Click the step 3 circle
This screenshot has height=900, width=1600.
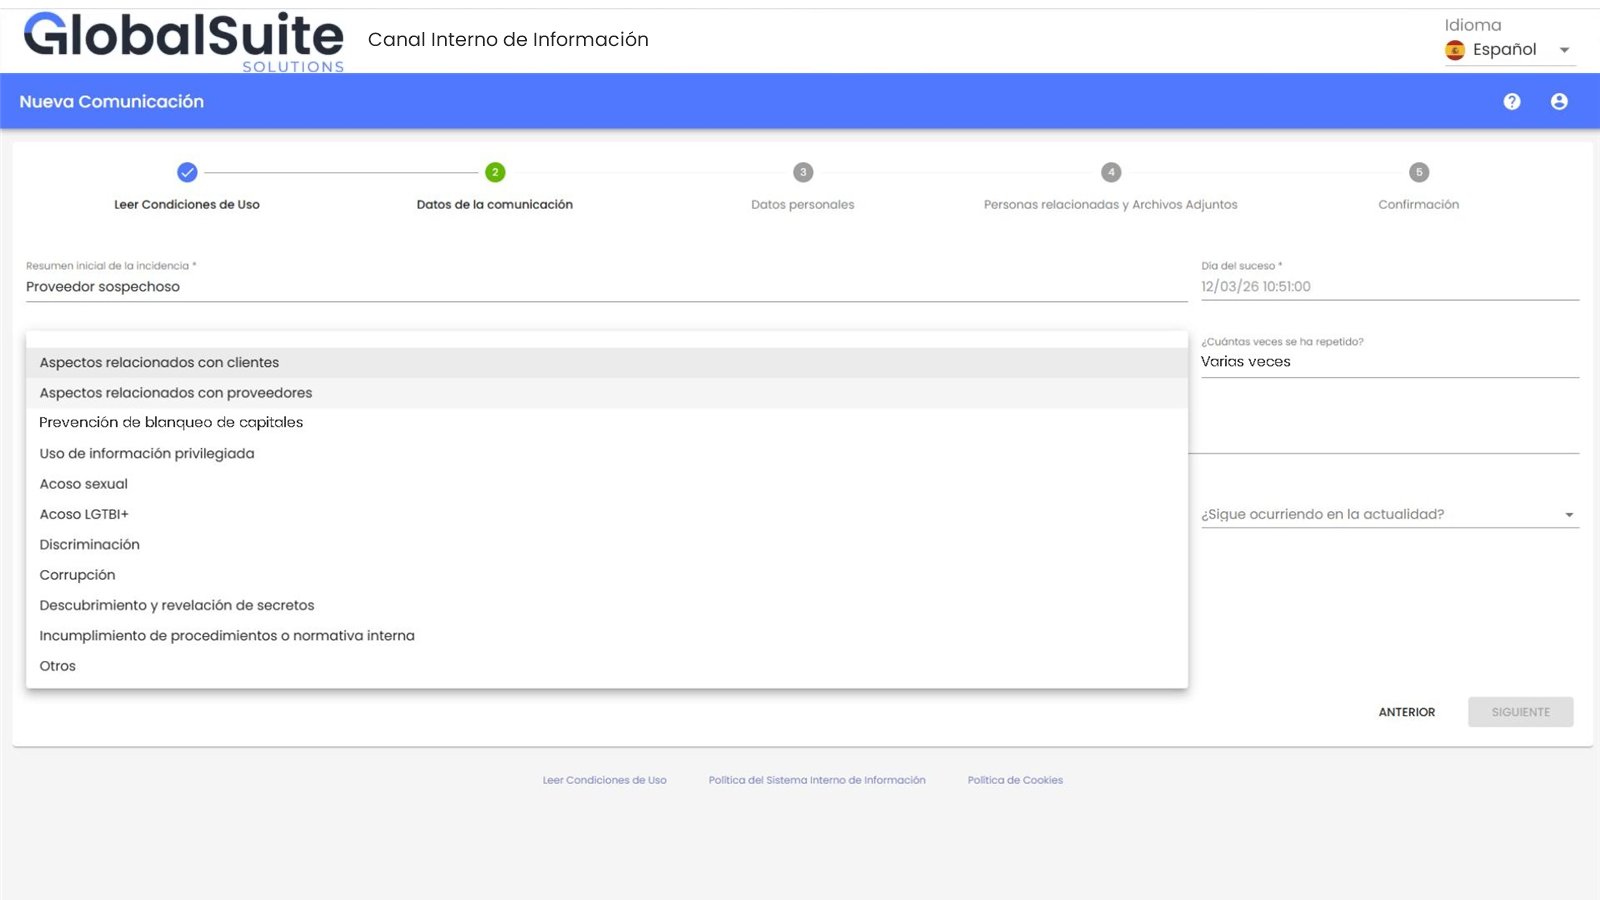[803, 172]
